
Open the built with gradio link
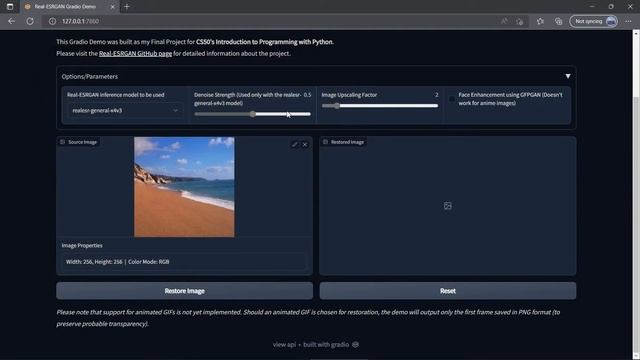(x=331, y=344)
